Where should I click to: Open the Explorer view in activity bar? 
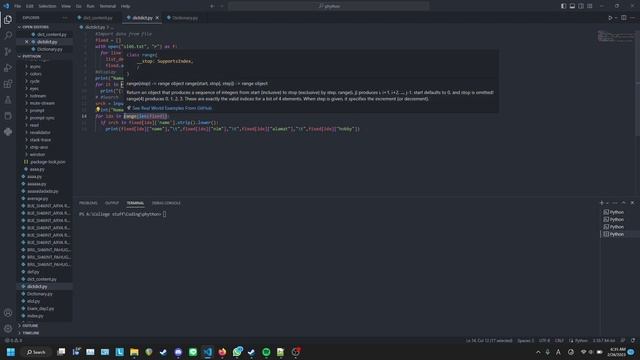coord(8,20)
